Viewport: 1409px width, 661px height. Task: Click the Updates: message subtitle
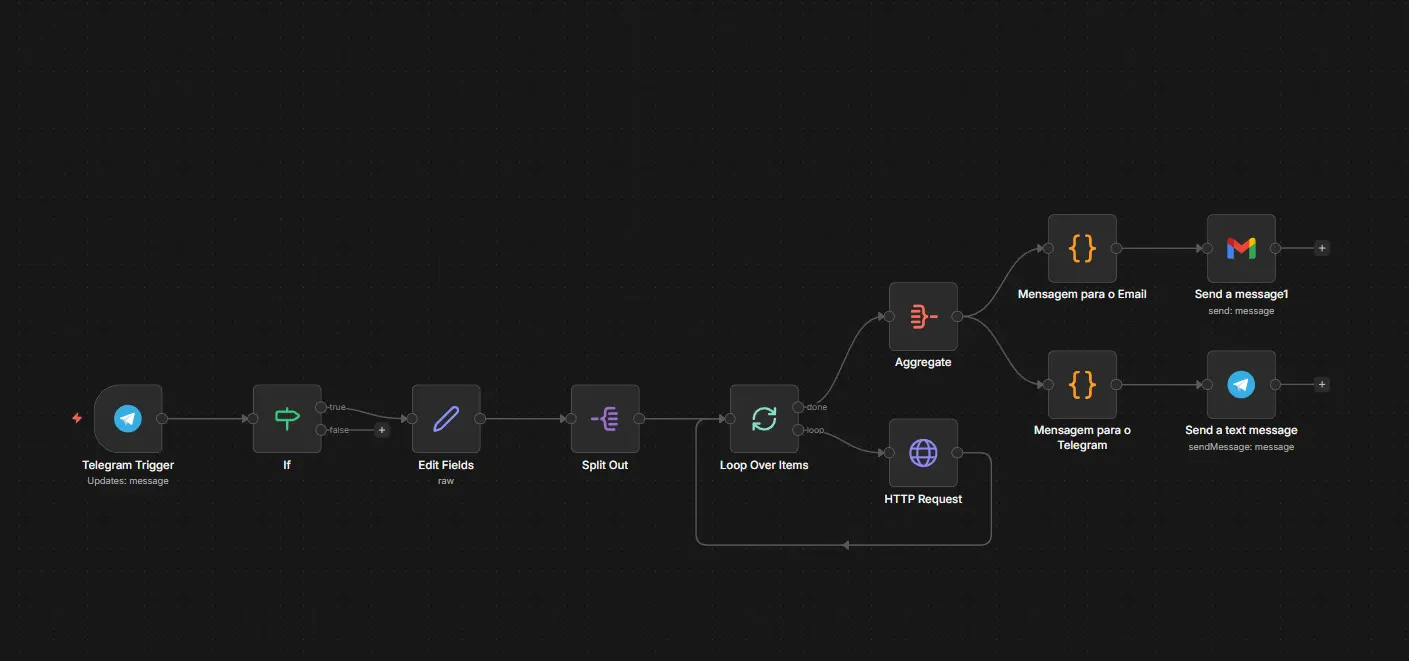[128, 481]
